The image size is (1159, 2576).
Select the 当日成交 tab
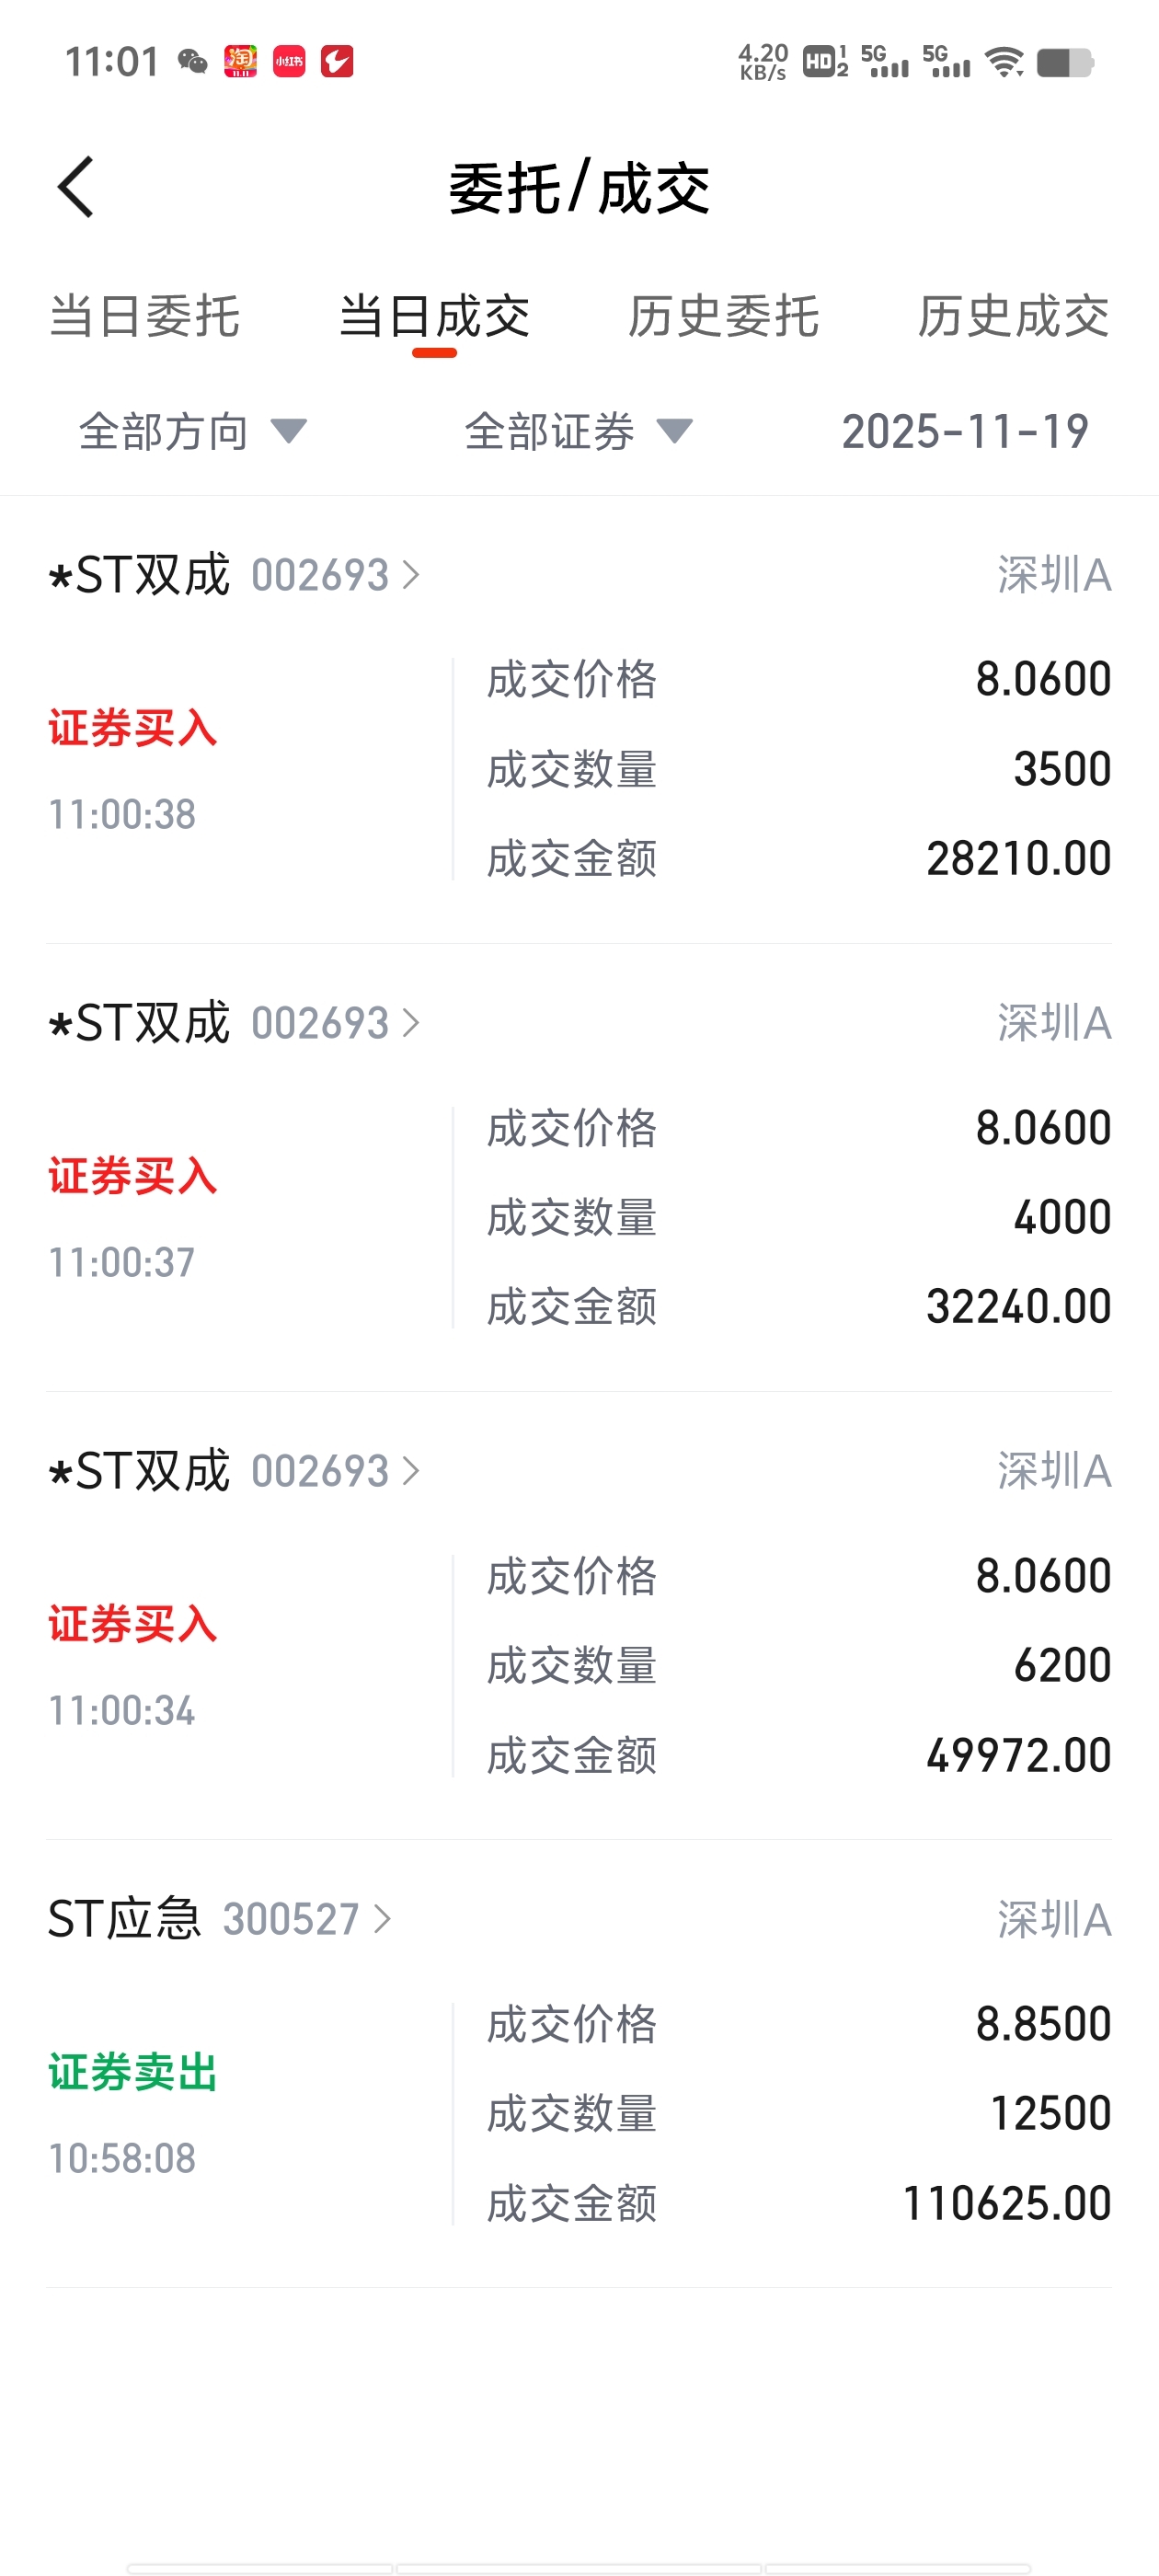coord(434,317)
